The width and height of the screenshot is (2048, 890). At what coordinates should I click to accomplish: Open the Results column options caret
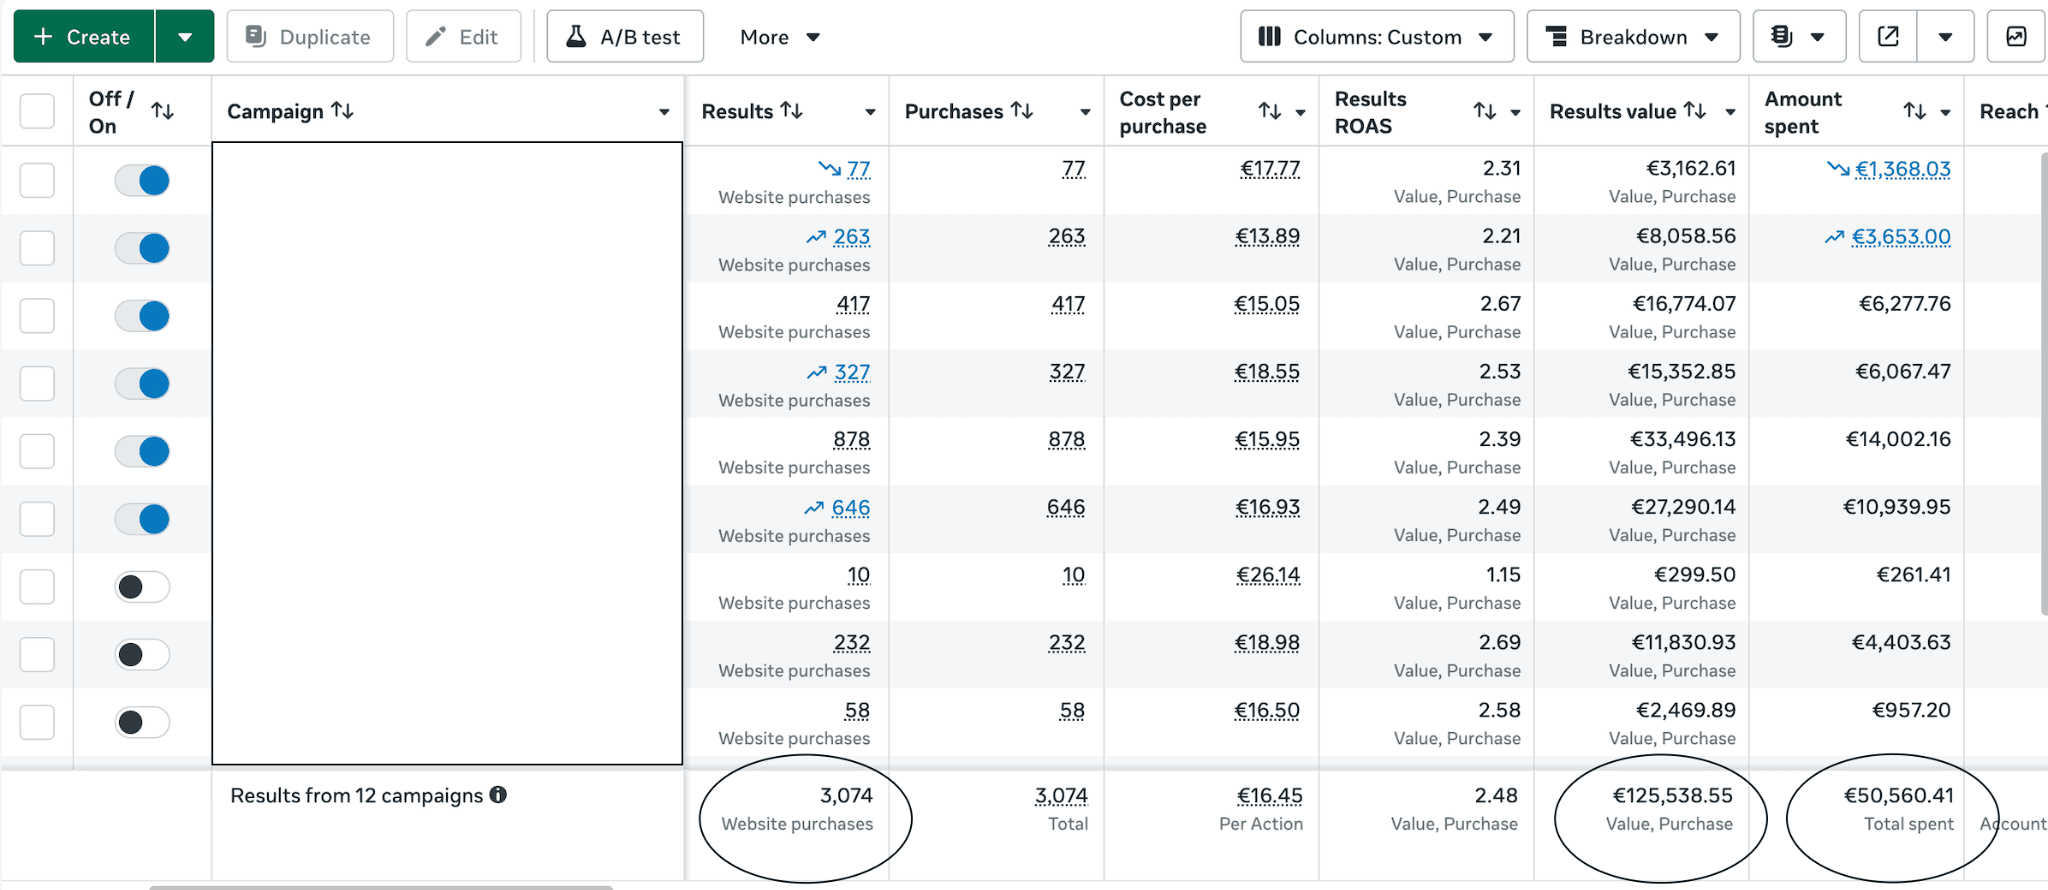pyautogui.click(x=870, y=112)
